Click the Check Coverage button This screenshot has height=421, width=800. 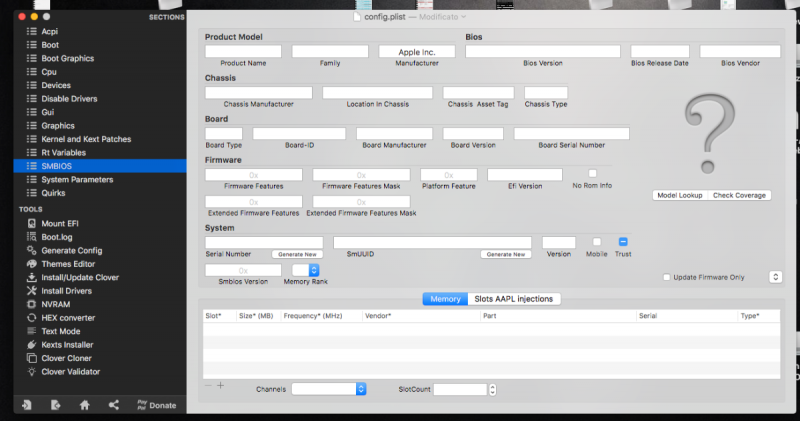pyautogui.click(x=739, y=195)
